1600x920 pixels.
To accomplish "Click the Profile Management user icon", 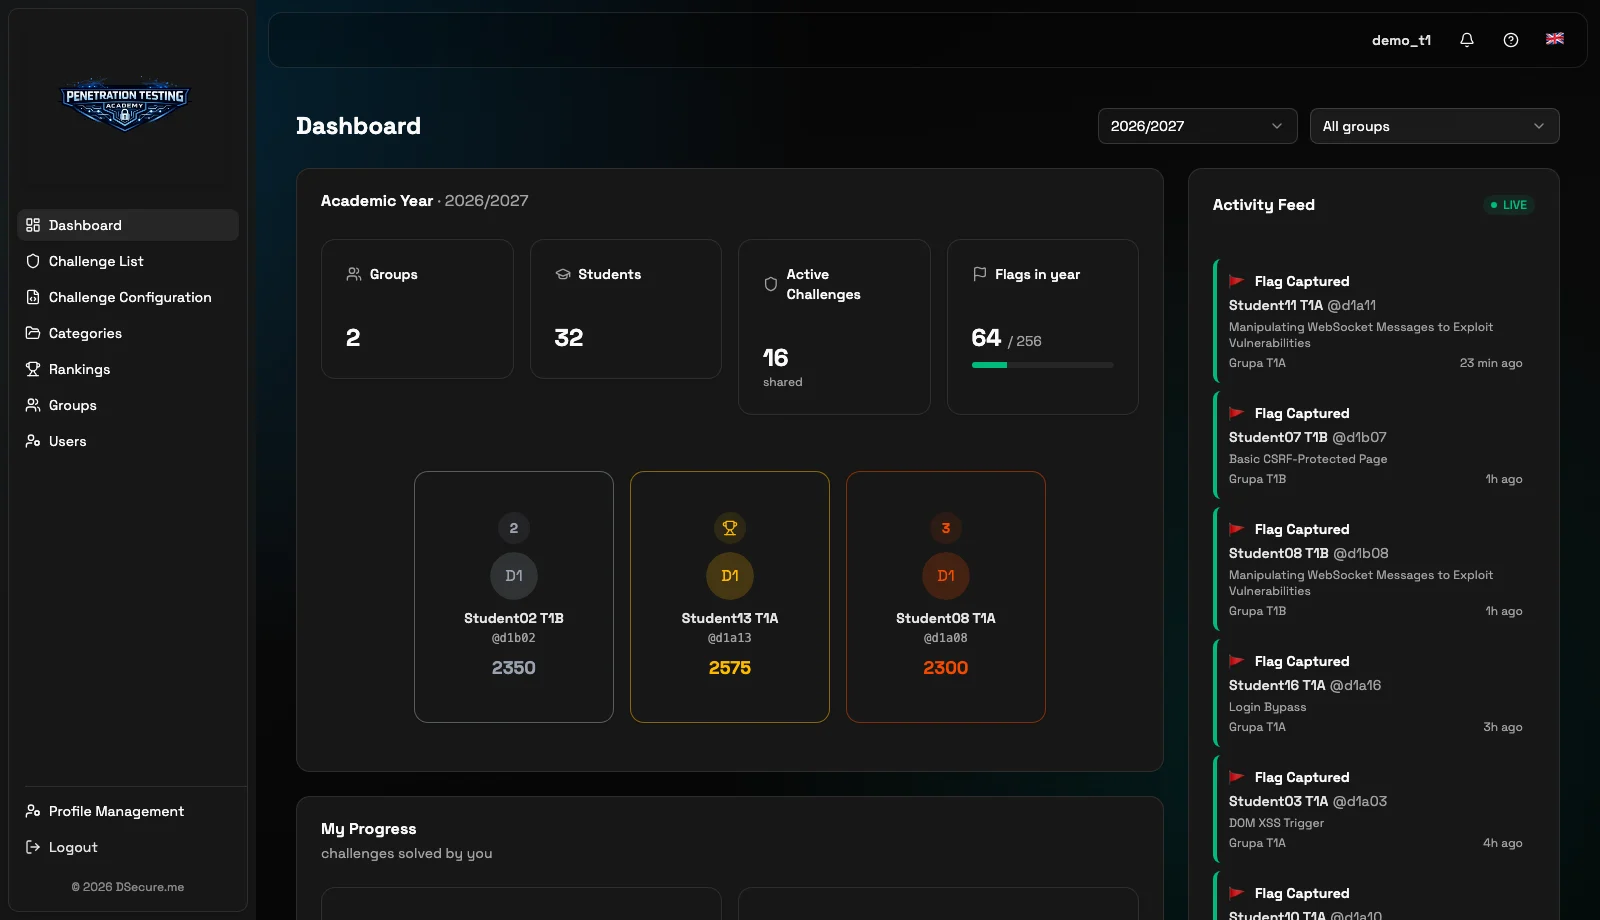I will (33, 811).
